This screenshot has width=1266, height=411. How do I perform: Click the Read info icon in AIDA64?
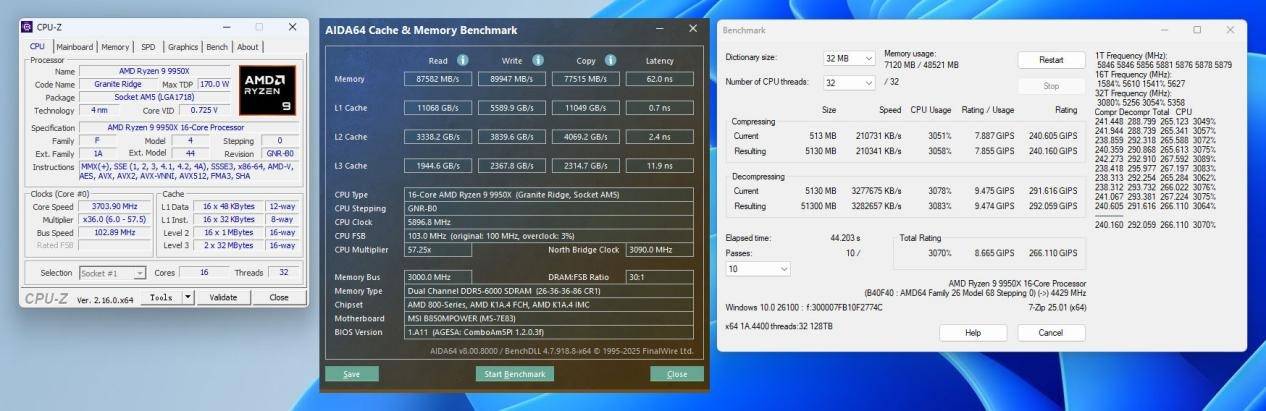click(x=462, y=60)
